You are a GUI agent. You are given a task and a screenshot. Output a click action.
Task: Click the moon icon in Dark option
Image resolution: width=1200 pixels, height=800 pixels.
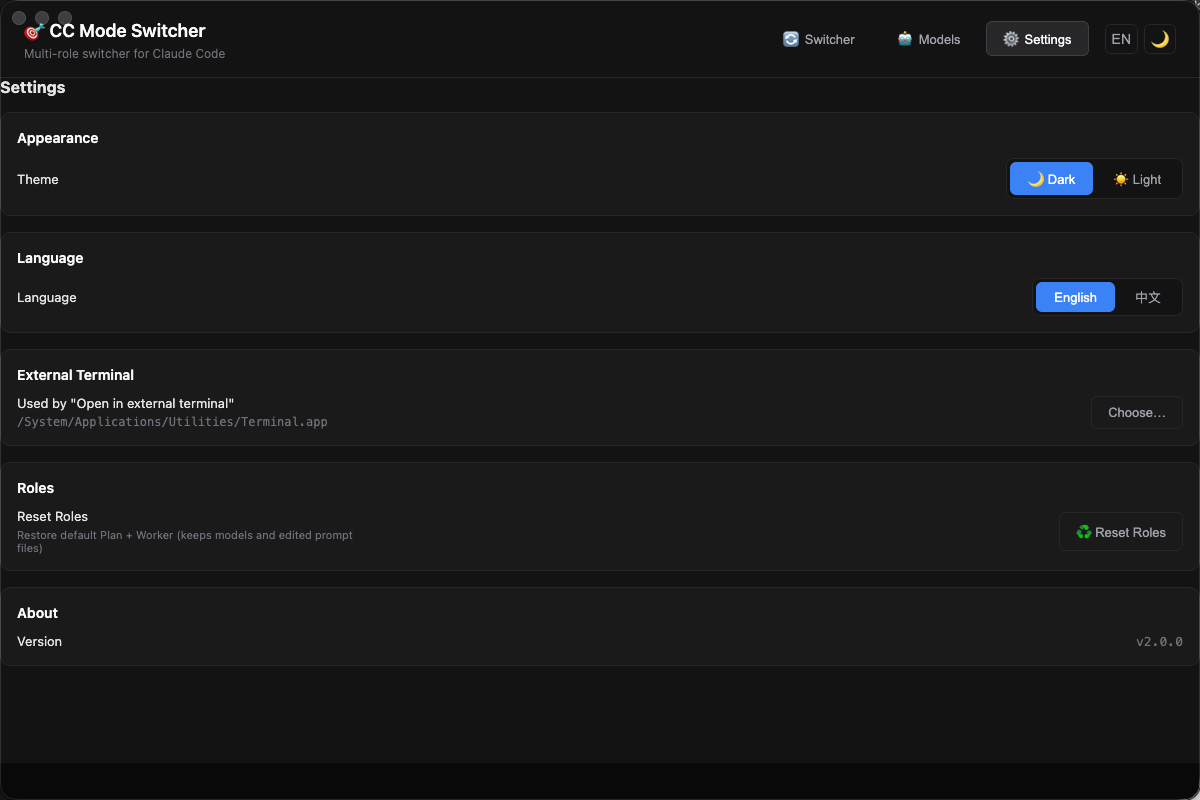(1036, 179)
